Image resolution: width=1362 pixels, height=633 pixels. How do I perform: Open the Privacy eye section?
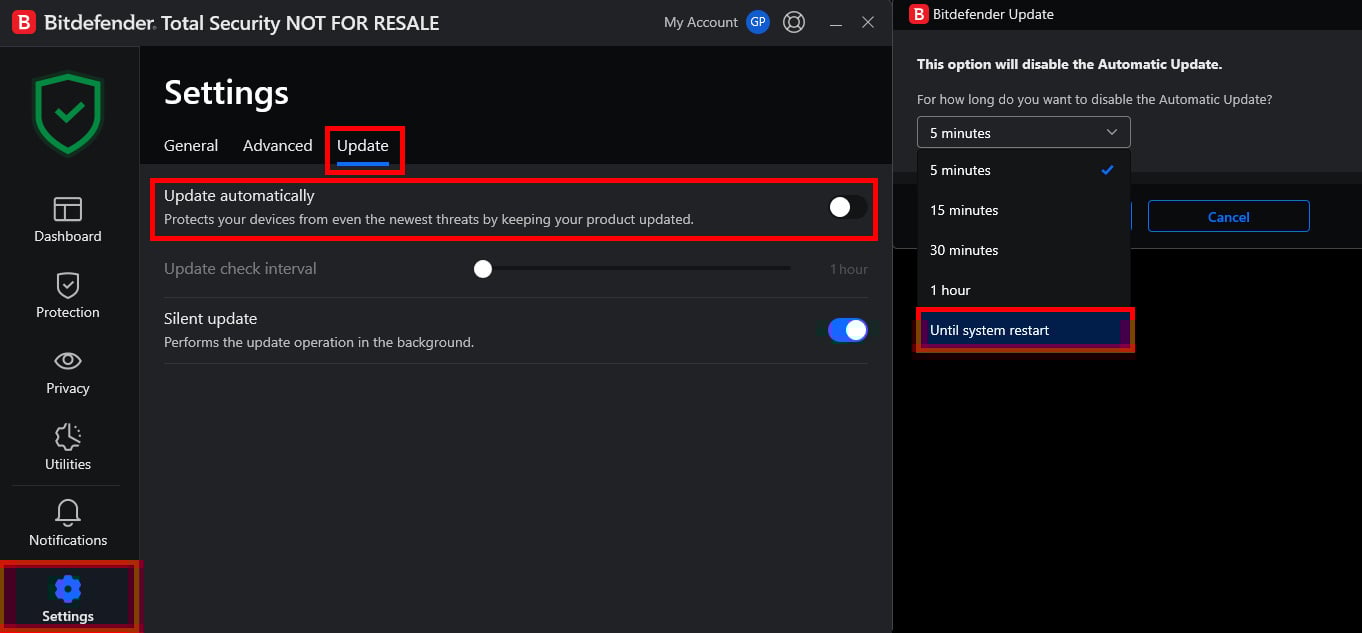pyautogui.click(x=68, y=372)
